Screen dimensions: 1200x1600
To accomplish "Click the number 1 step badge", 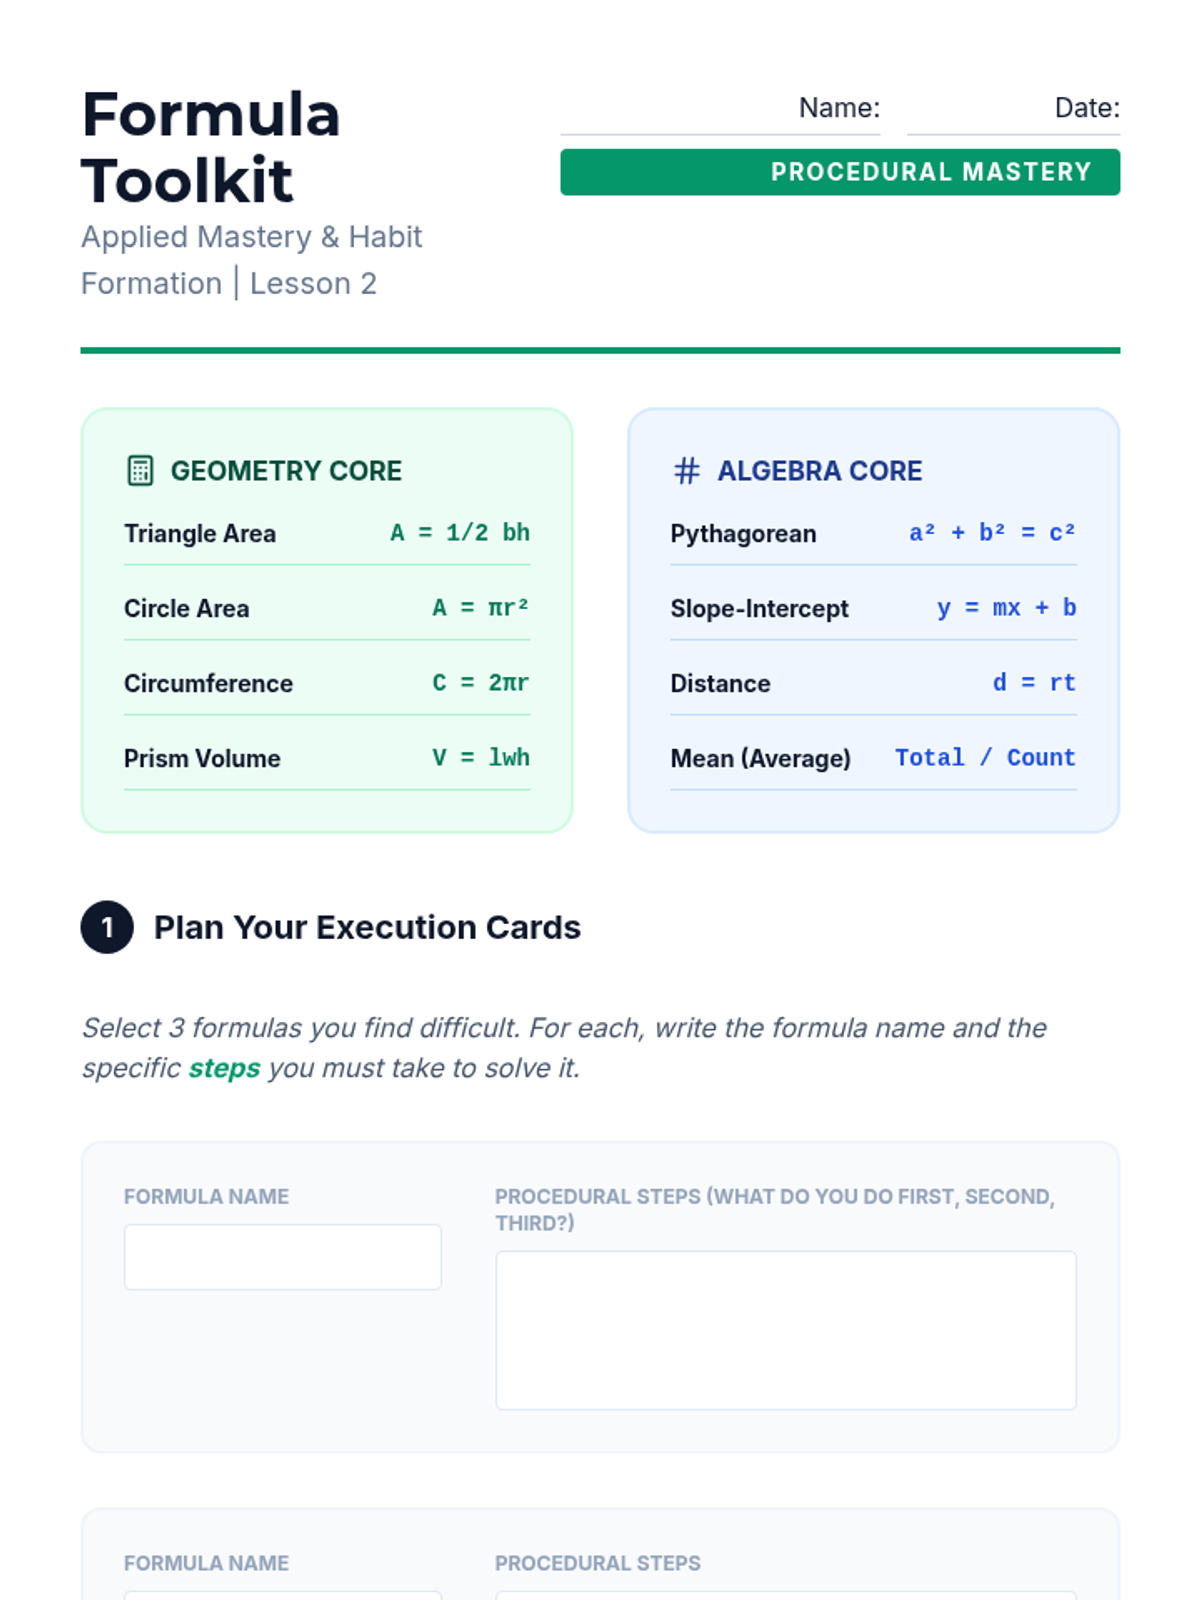I will coord(107,927).
